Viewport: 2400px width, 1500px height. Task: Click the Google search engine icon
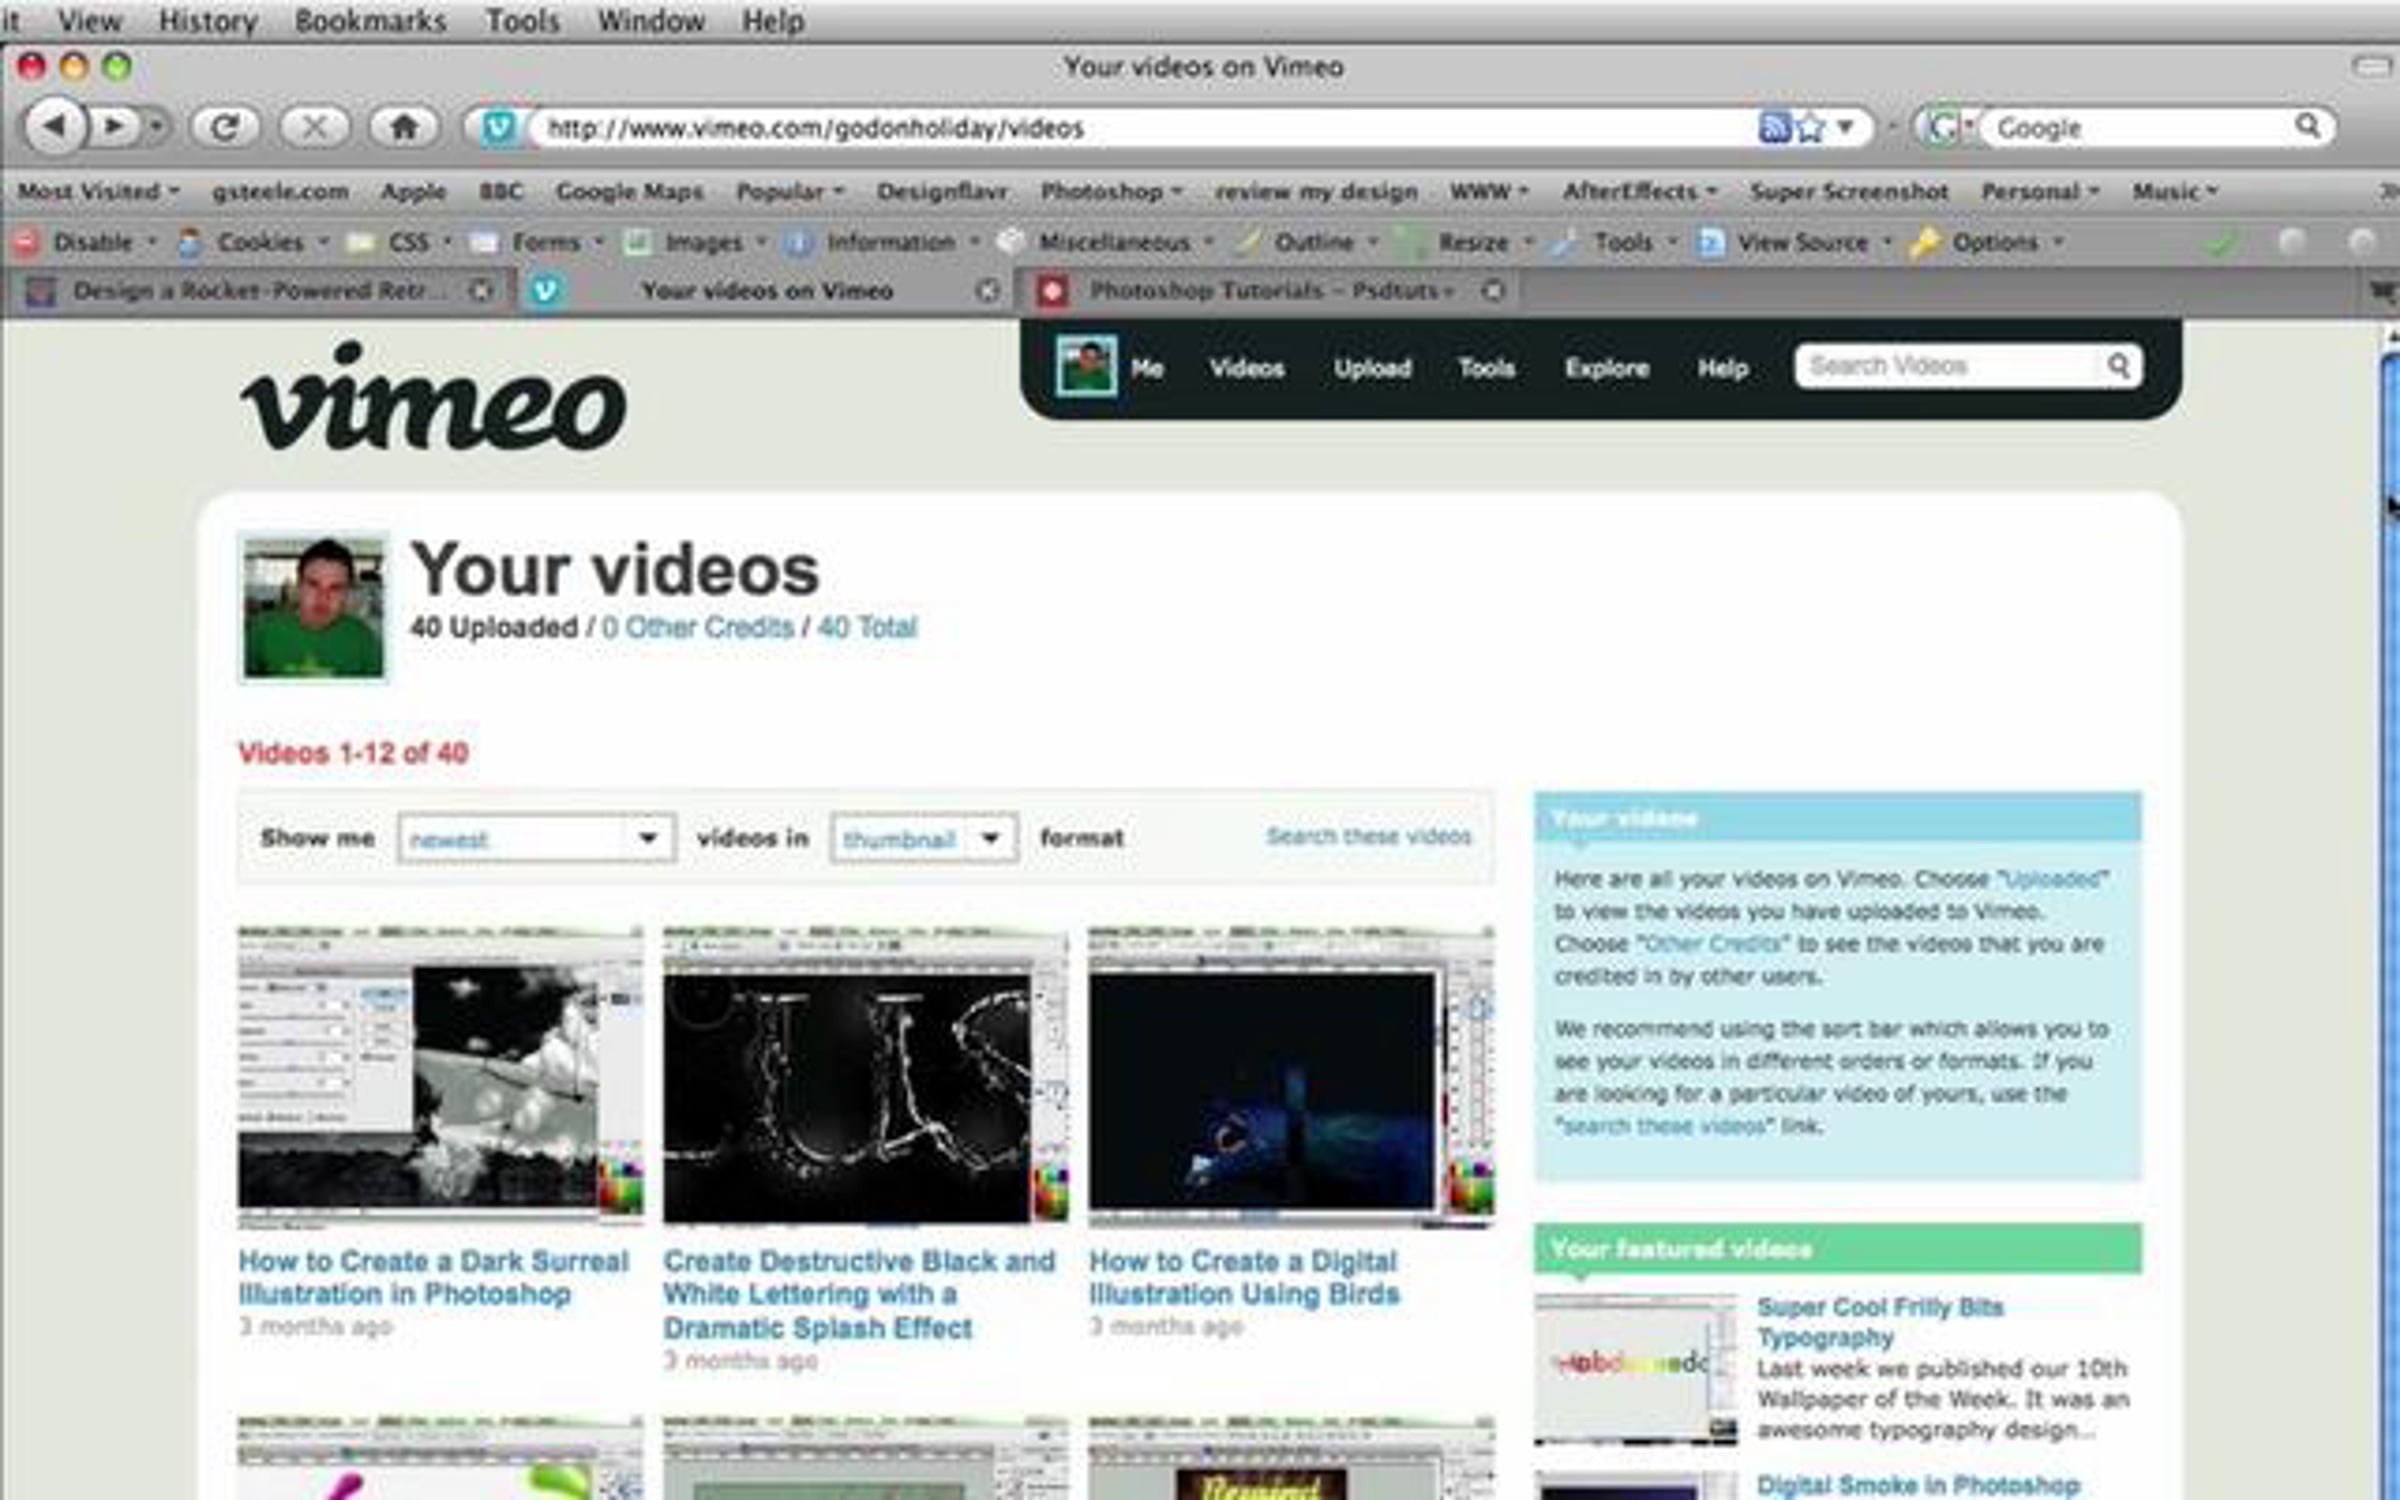pyautogui.click(x=1943, y=127)
